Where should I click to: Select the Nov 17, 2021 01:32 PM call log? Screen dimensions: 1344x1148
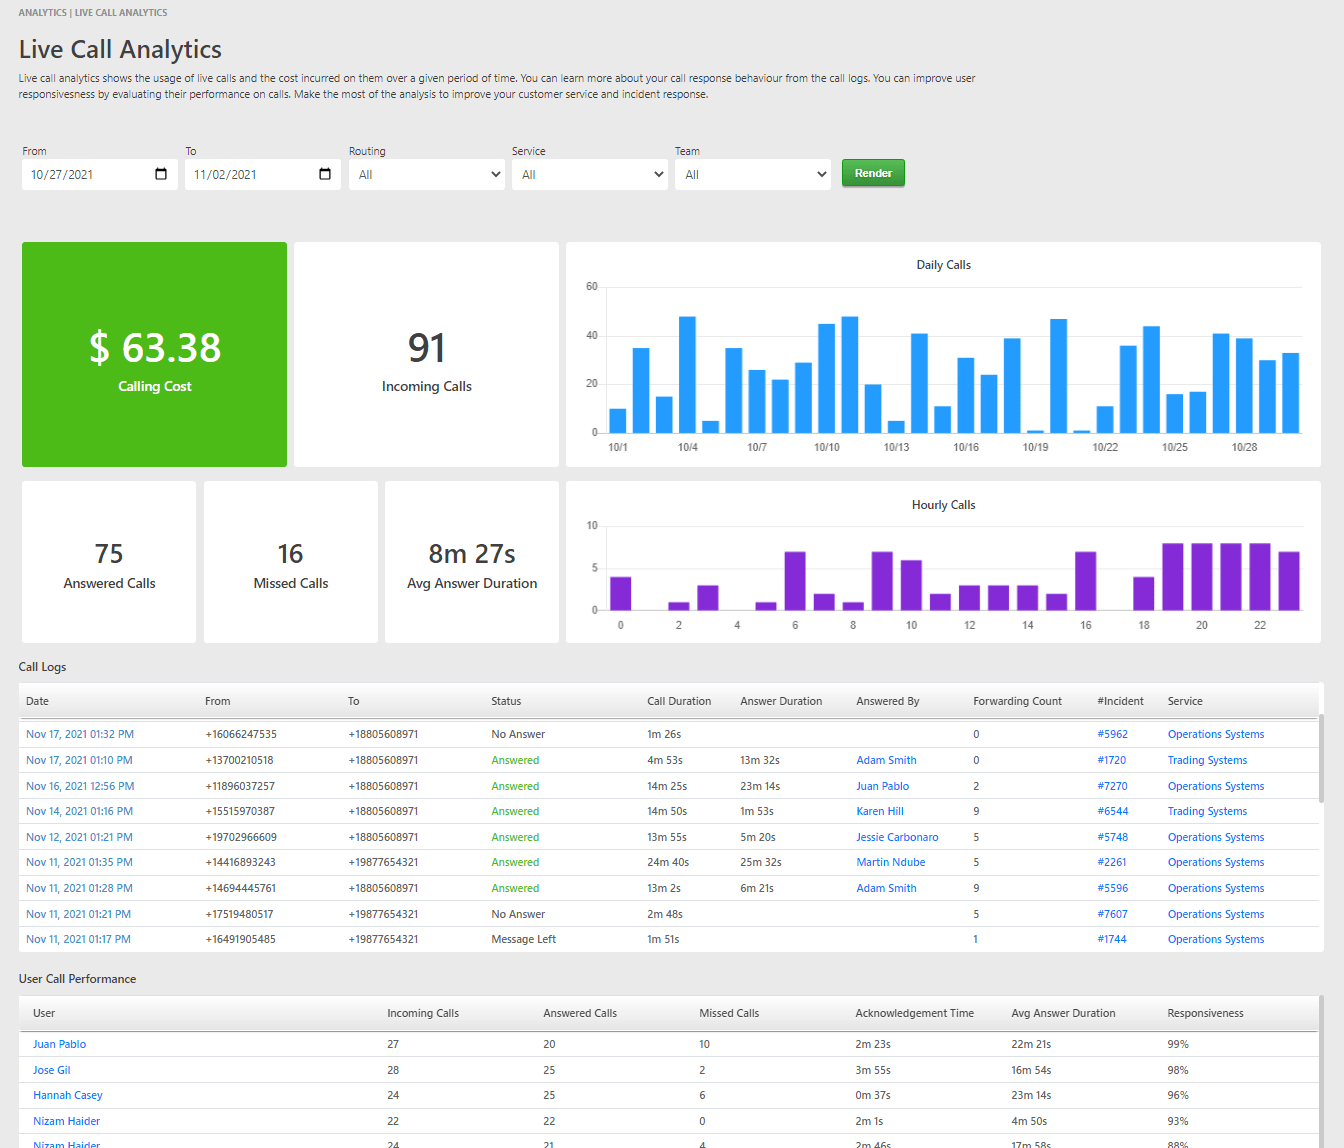coord(80,734)
